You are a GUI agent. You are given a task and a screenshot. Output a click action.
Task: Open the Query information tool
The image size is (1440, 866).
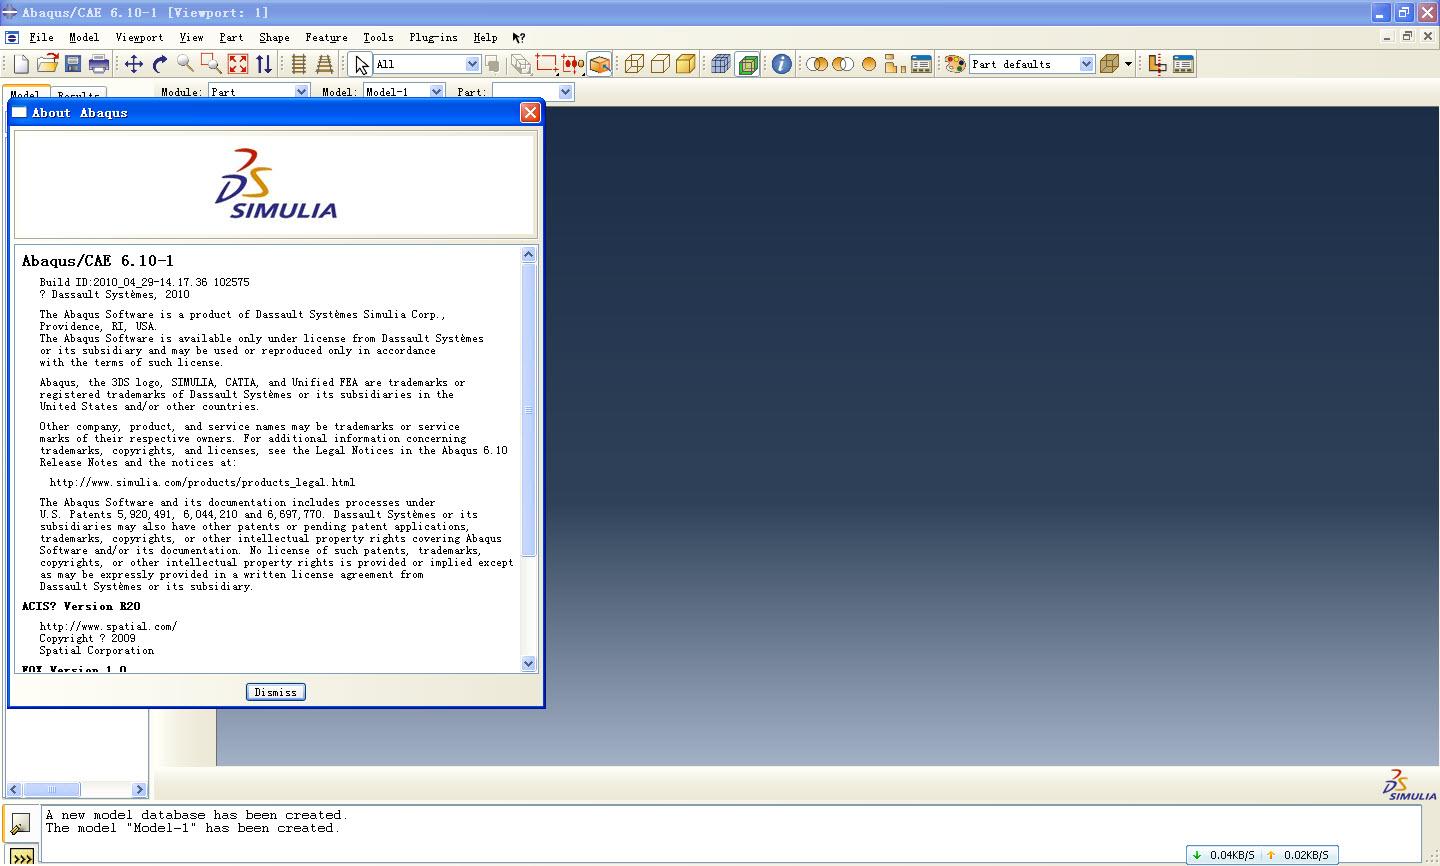(x=782, y=64)
